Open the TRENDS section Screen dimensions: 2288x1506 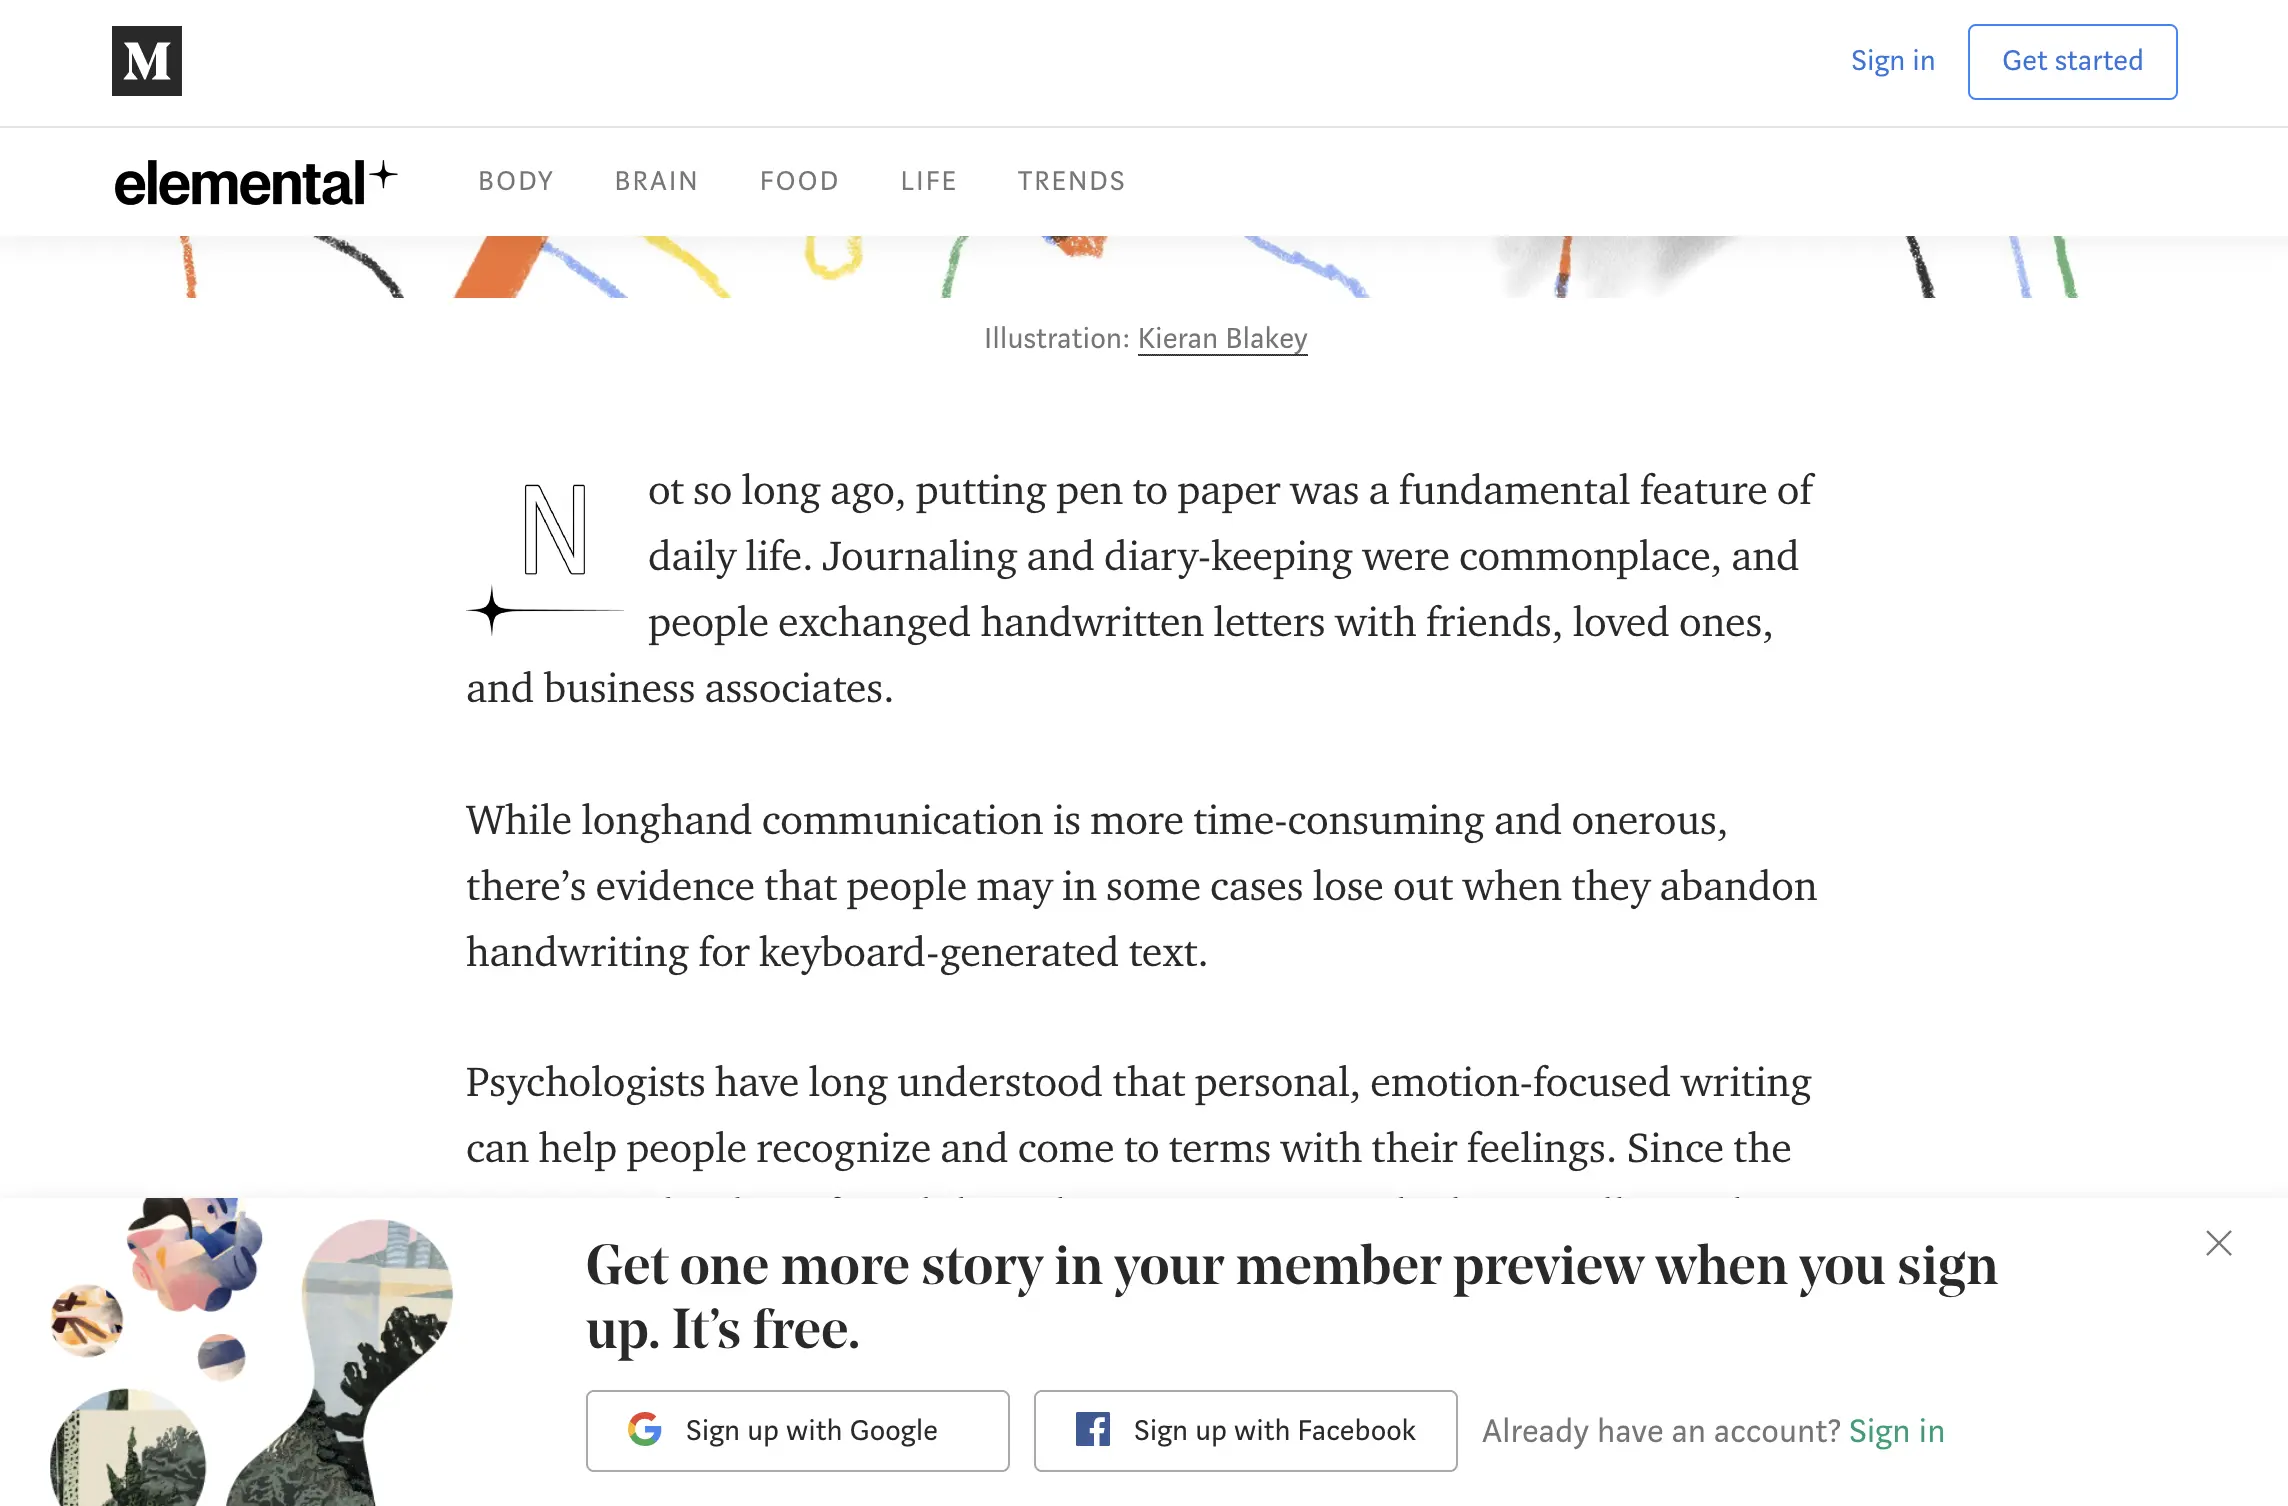click(1071, 181)
